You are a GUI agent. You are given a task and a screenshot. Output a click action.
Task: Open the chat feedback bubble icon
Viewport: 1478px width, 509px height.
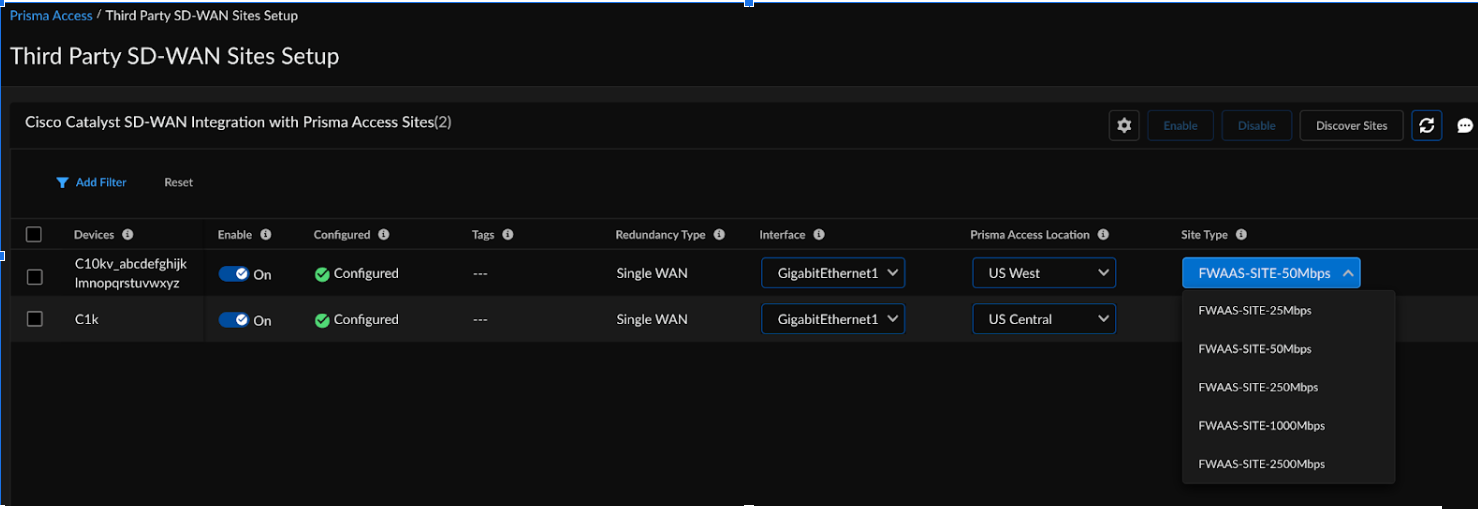[1465, 126]
